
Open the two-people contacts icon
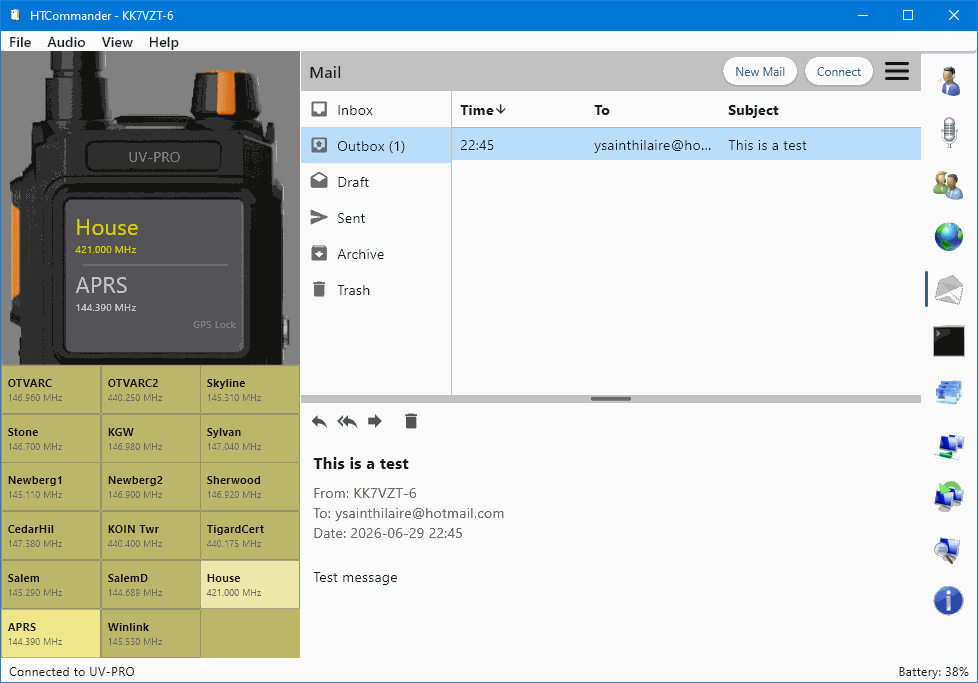949,185
